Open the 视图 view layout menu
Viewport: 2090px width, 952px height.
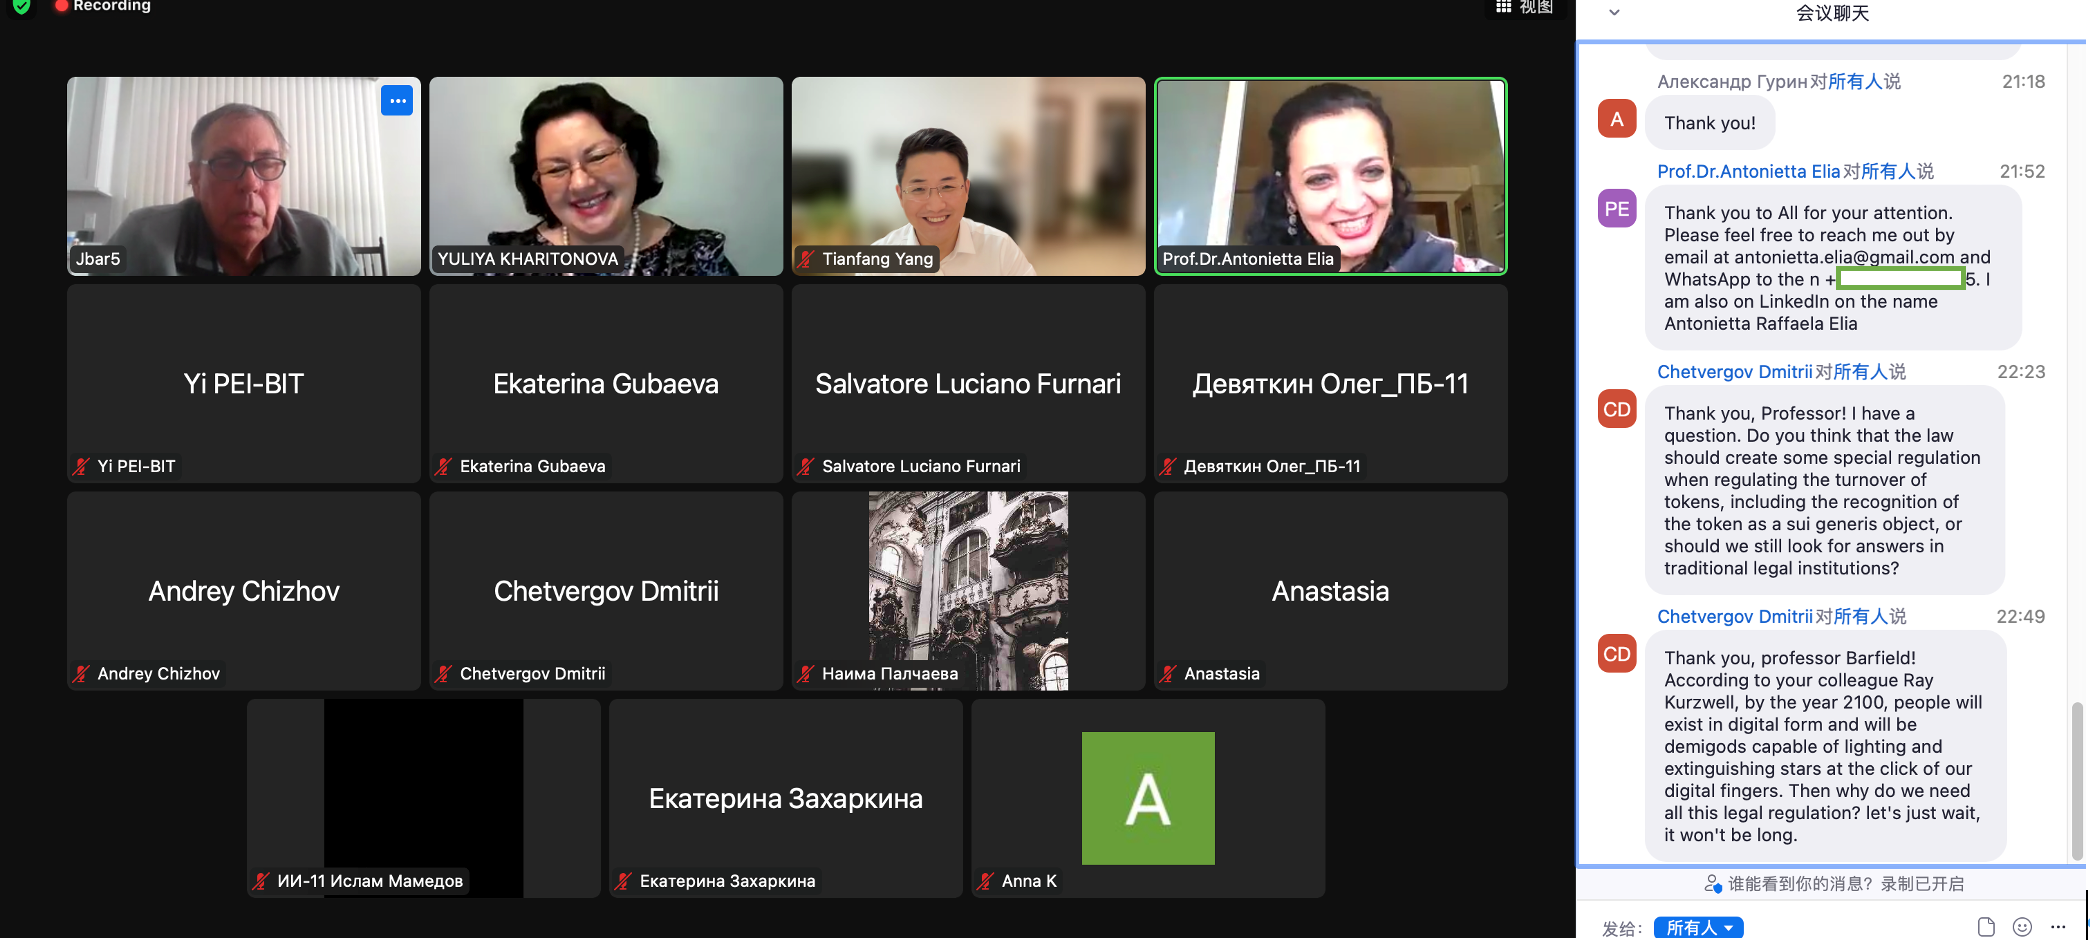(1524, 7)
